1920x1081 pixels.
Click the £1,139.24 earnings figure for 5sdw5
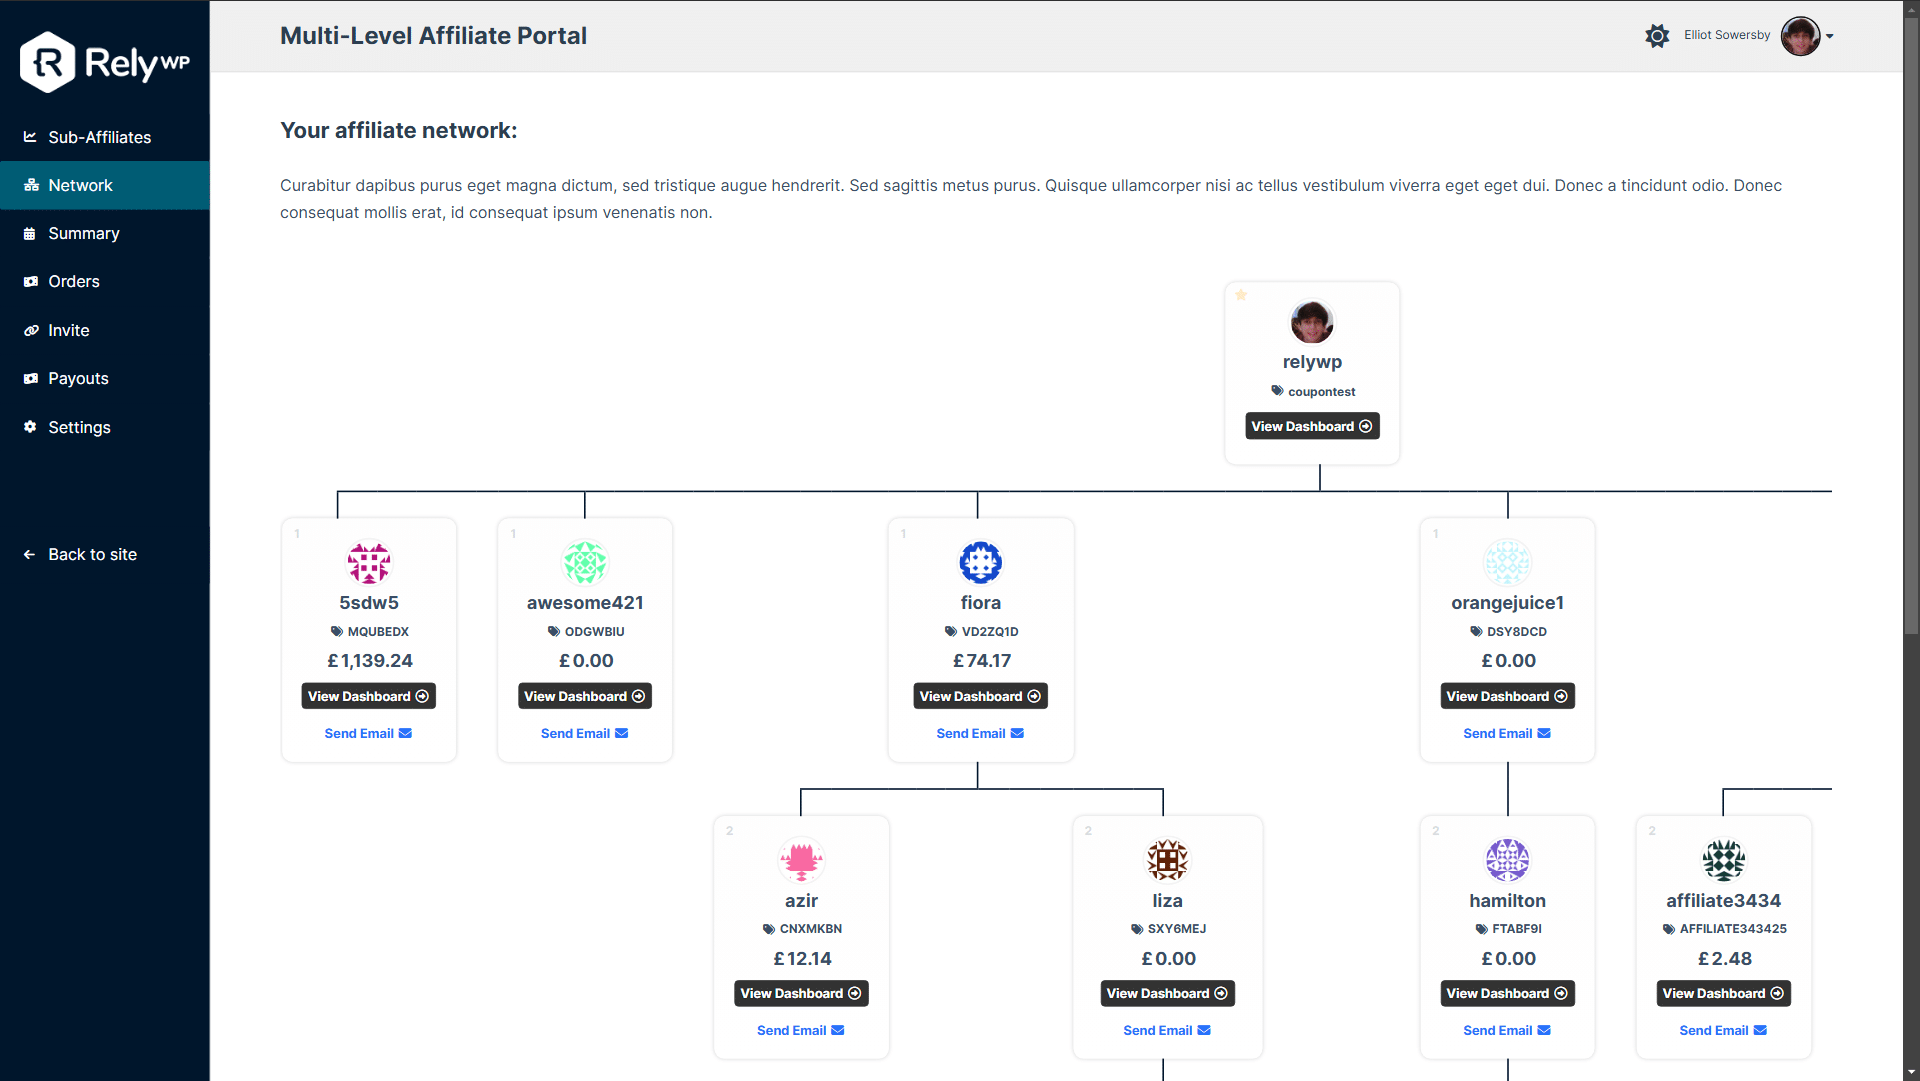pyautogui.click(x=369, y=660)
